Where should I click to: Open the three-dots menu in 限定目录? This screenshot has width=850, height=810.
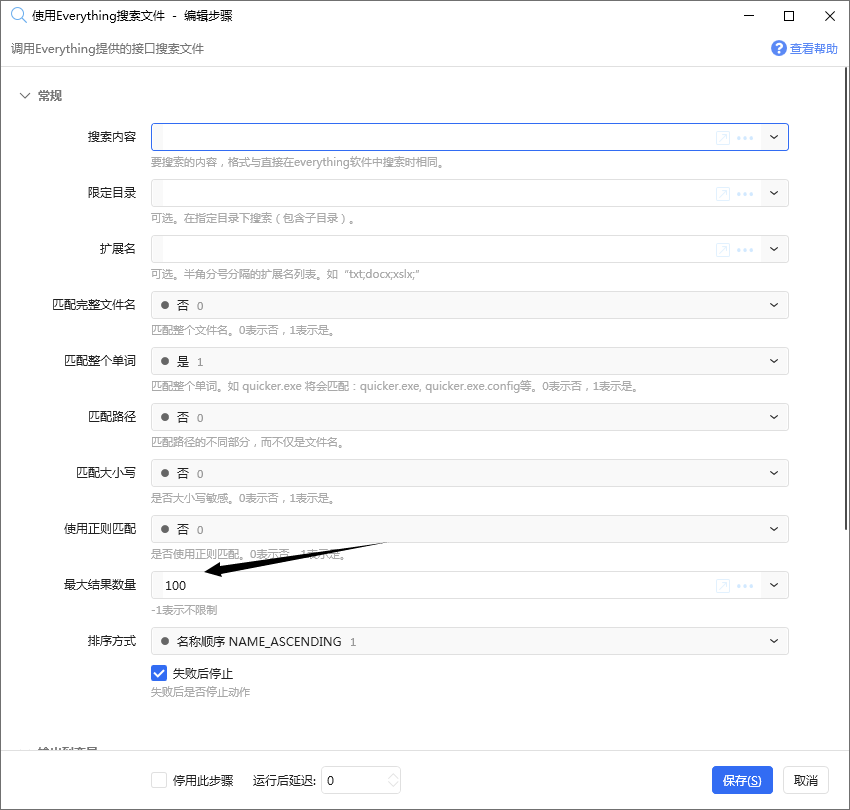(745, 194)
